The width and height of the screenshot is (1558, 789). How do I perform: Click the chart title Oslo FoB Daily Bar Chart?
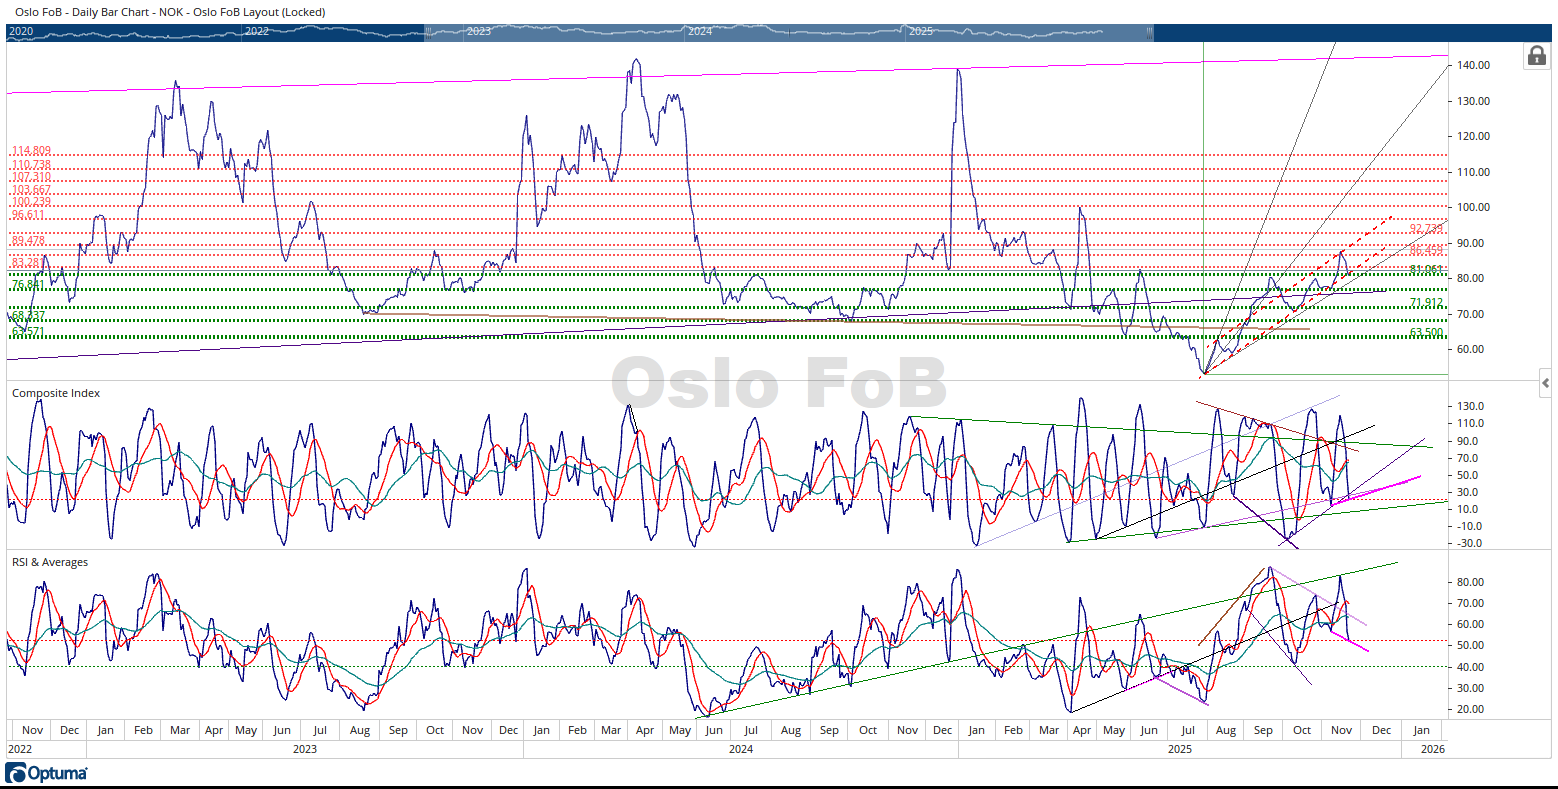click(x=170, y=12)
